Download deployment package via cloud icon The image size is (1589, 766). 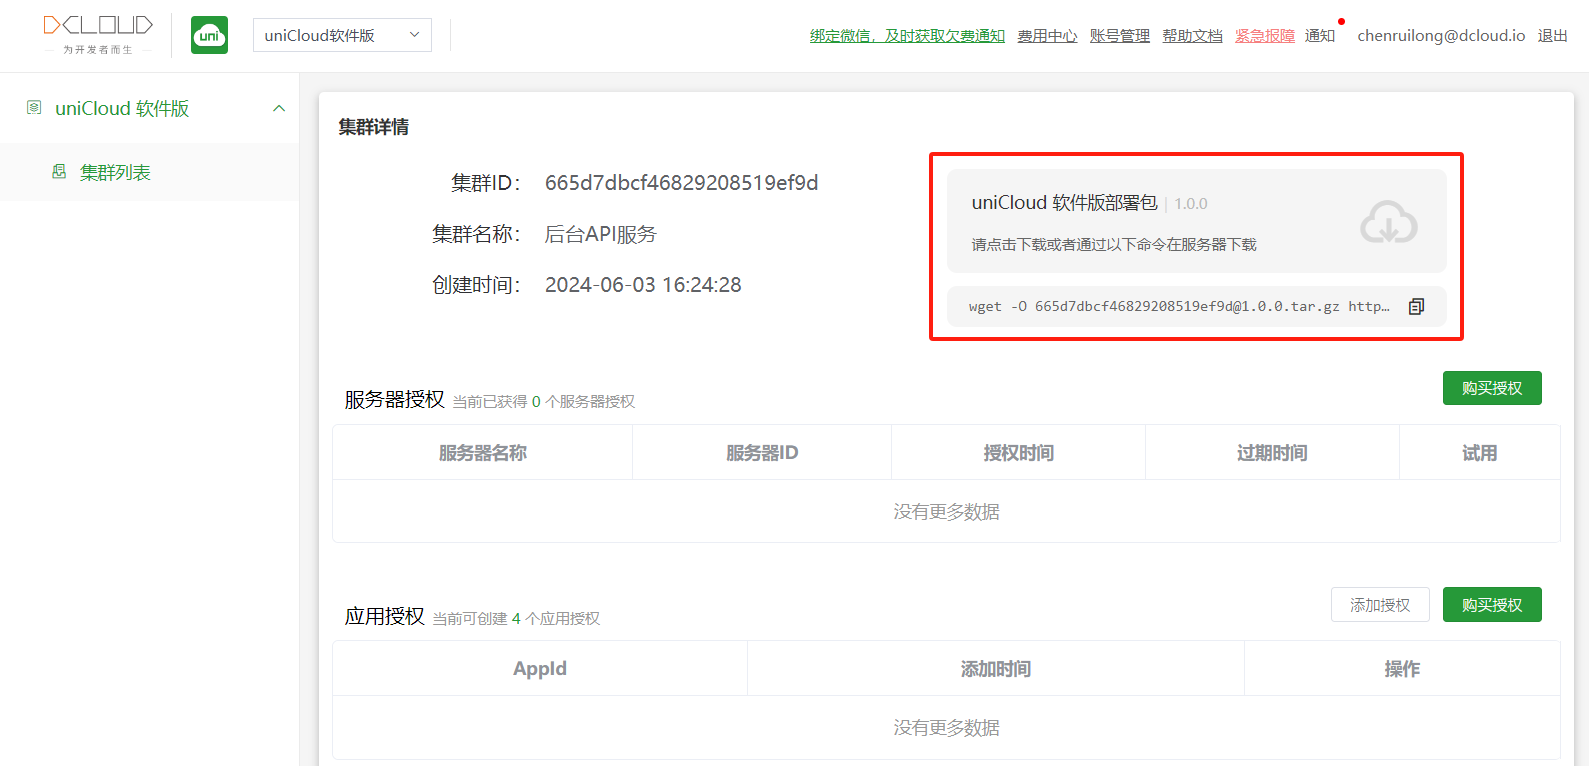click(x=1388, y=221)
